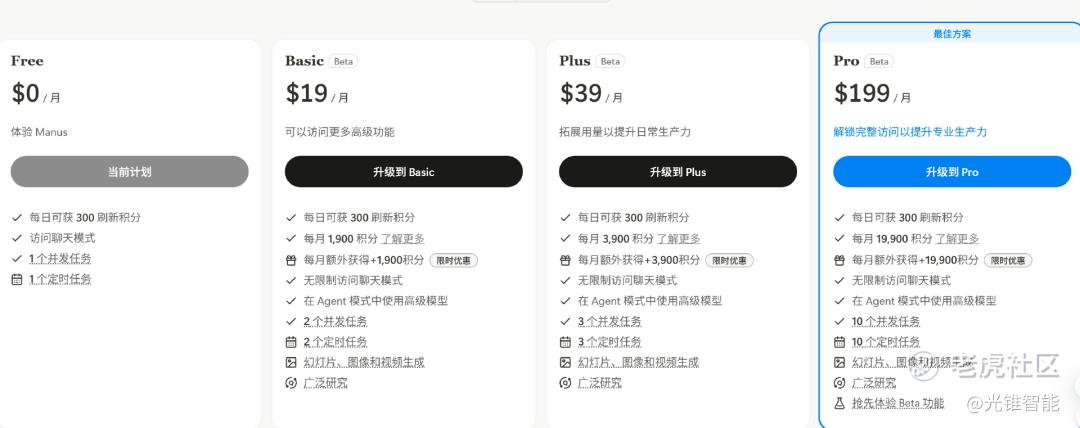Screen dimensions: 1080x428
Task: Click the flask icon next to 抢先体验 Beta 功能
Action: tap(840, 403)
